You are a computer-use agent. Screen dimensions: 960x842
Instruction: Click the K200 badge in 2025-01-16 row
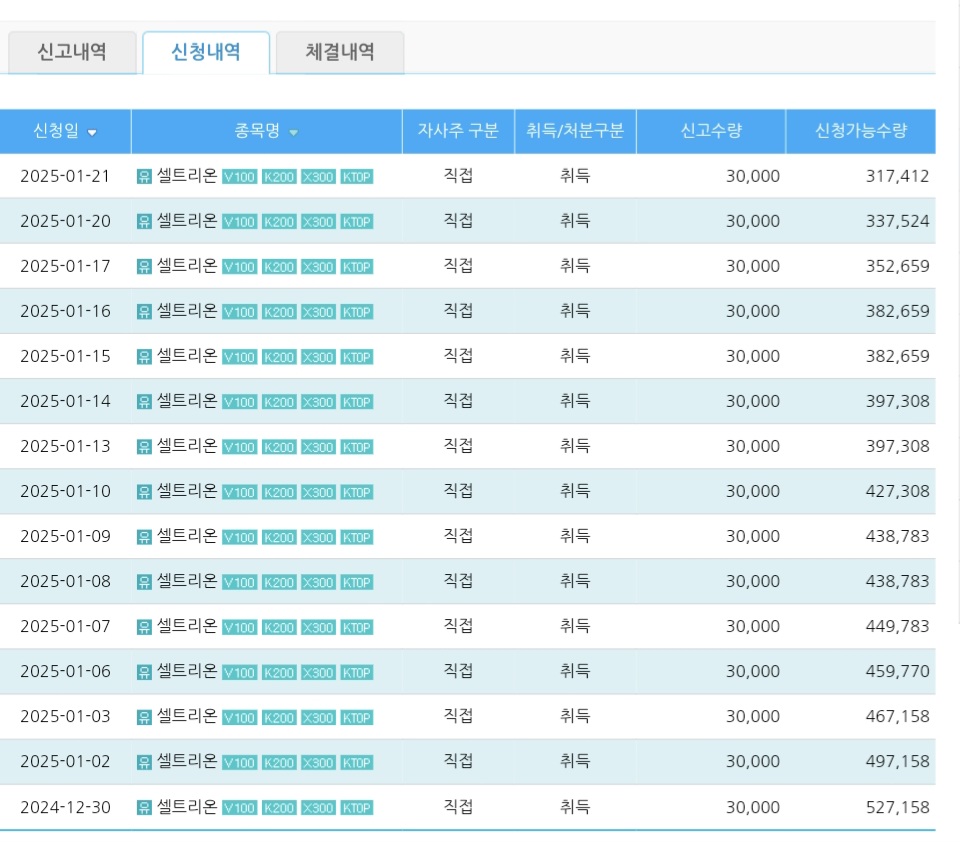[279, 312]
